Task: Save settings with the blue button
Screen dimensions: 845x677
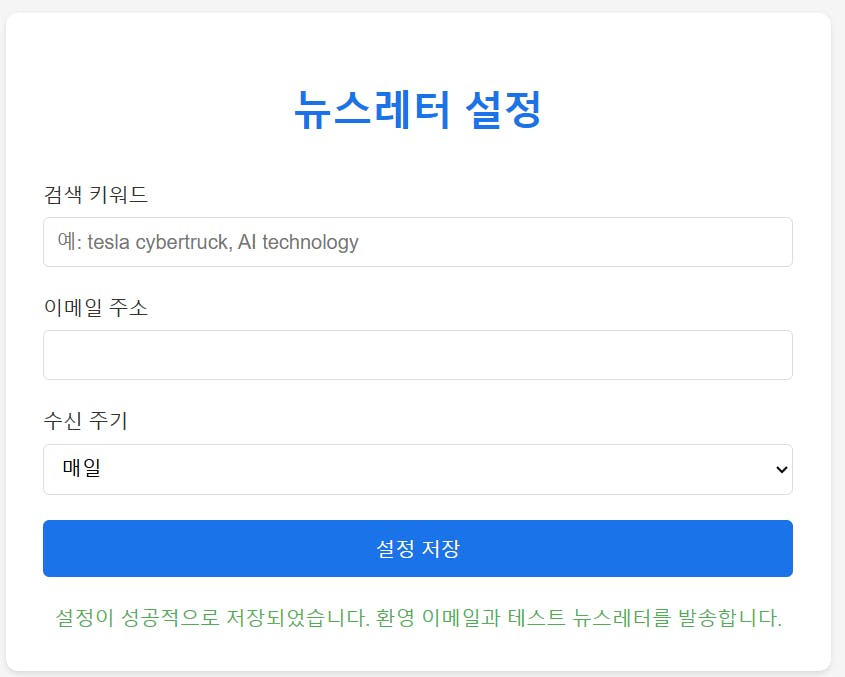Action: pos(417,548)
